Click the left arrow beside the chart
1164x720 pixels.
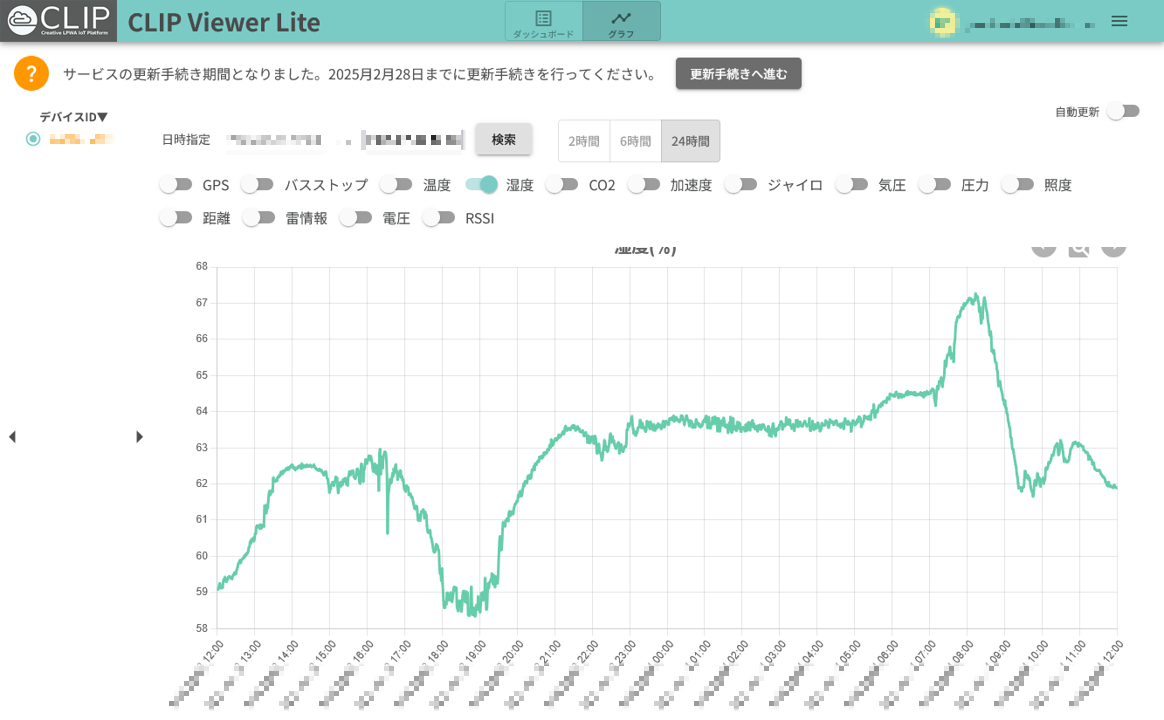pyautogui.click(x=12, y=437)
